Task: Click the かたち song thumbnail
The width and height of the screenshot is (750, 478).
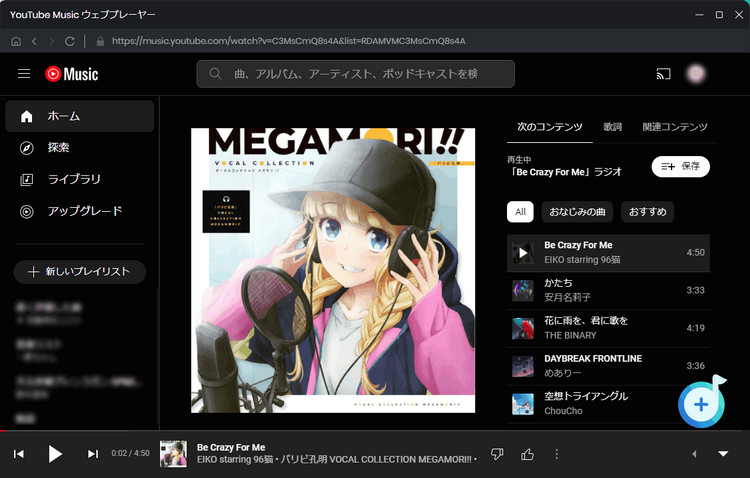Action: [523, 290]
